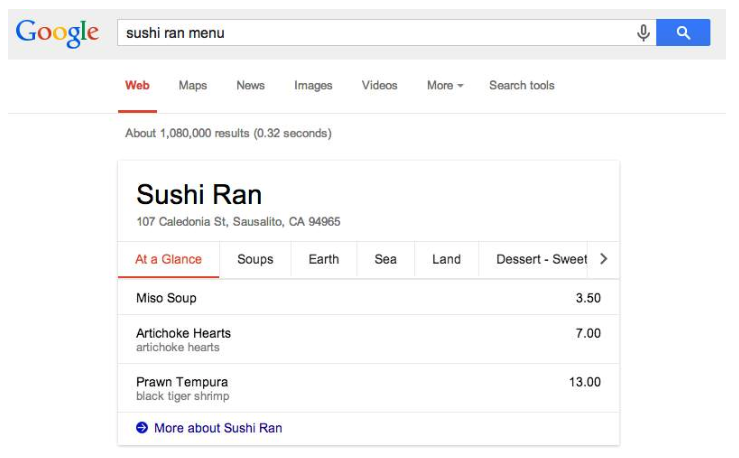Switch to Maps results

193,85
